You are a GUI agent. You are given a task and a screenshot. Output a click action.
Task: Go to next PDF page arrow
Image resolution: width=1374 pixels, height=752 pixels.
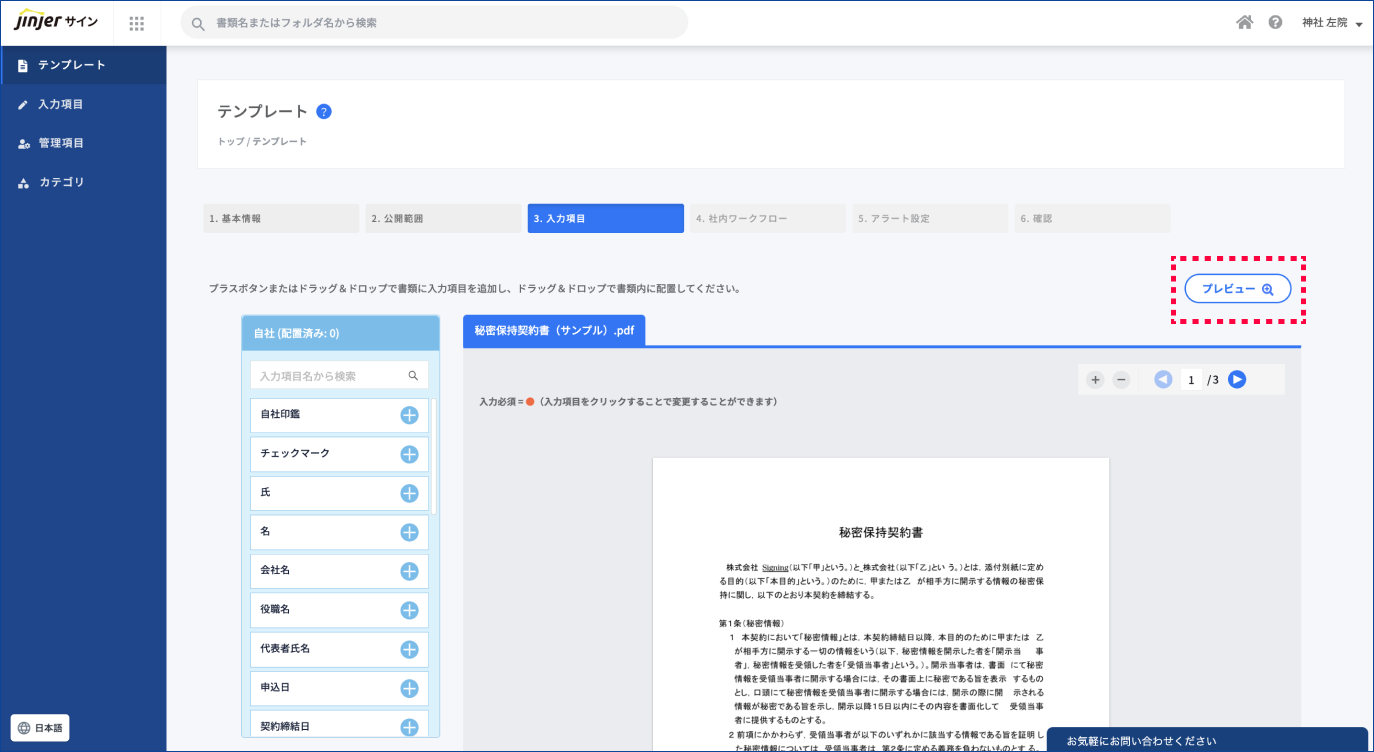pyautogui.click(x=1237, y=379)
